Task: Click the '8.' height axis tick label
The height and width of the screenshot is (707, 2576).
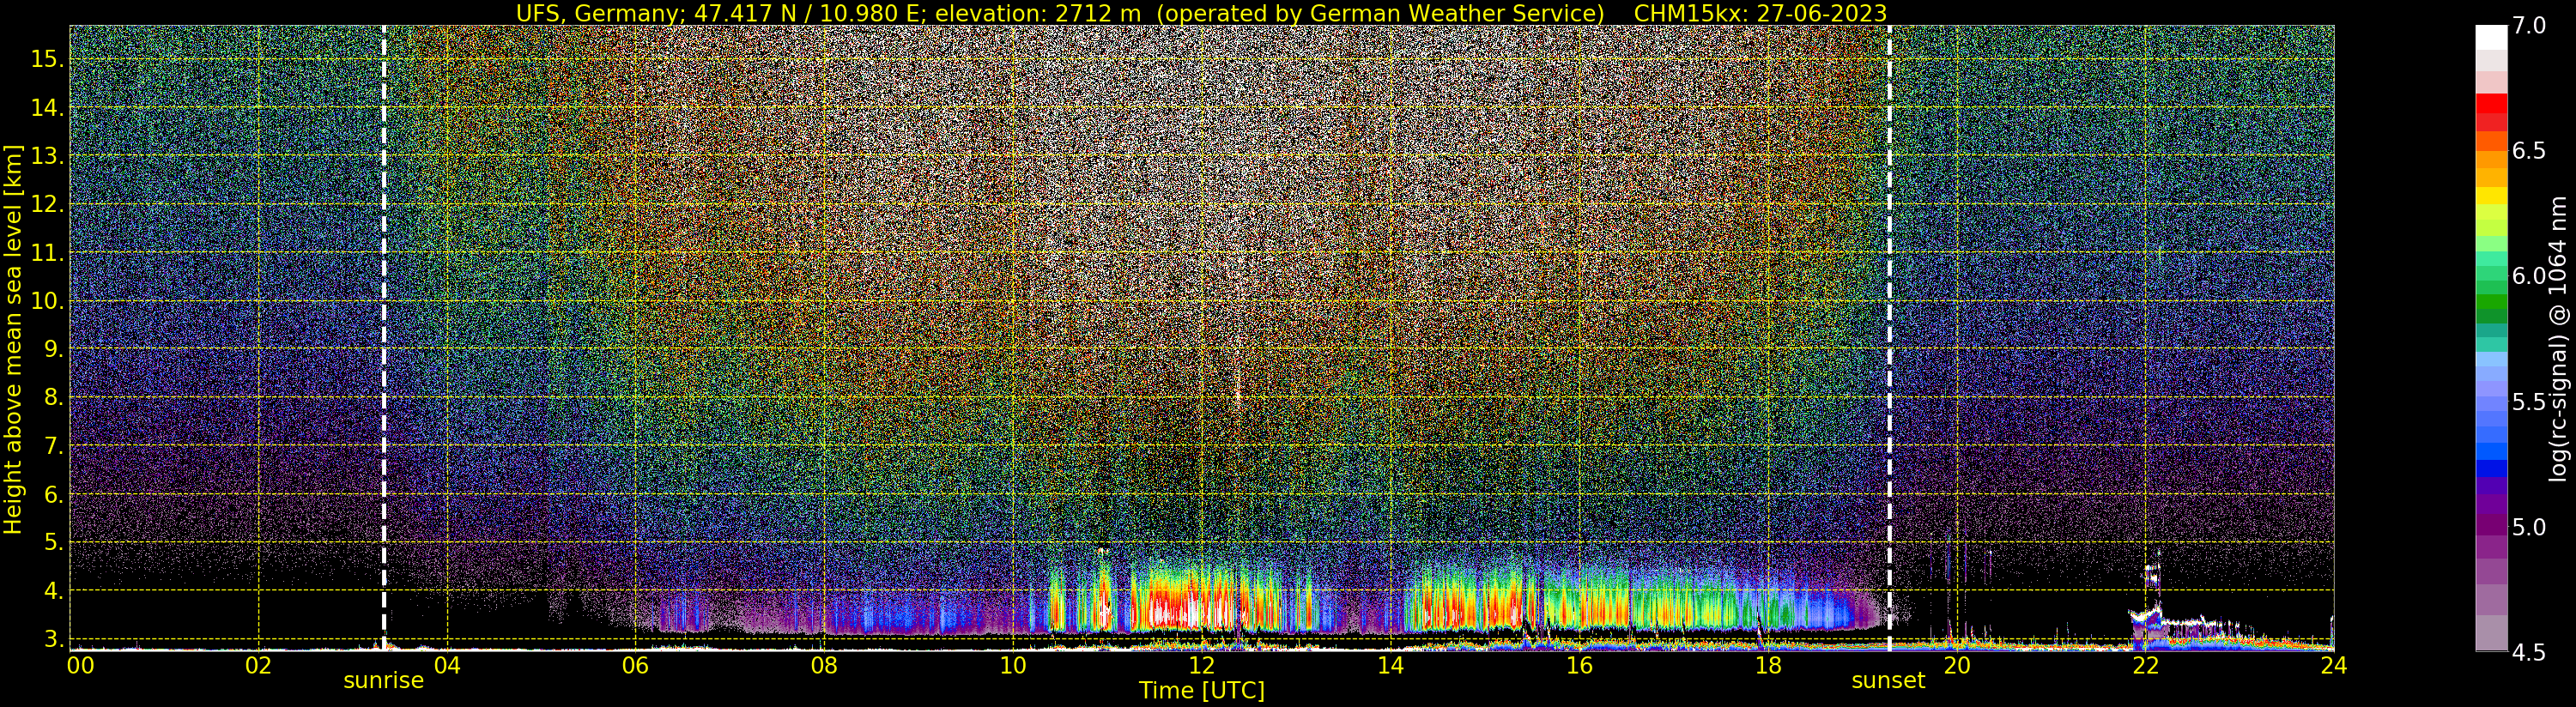Action: 54,398
